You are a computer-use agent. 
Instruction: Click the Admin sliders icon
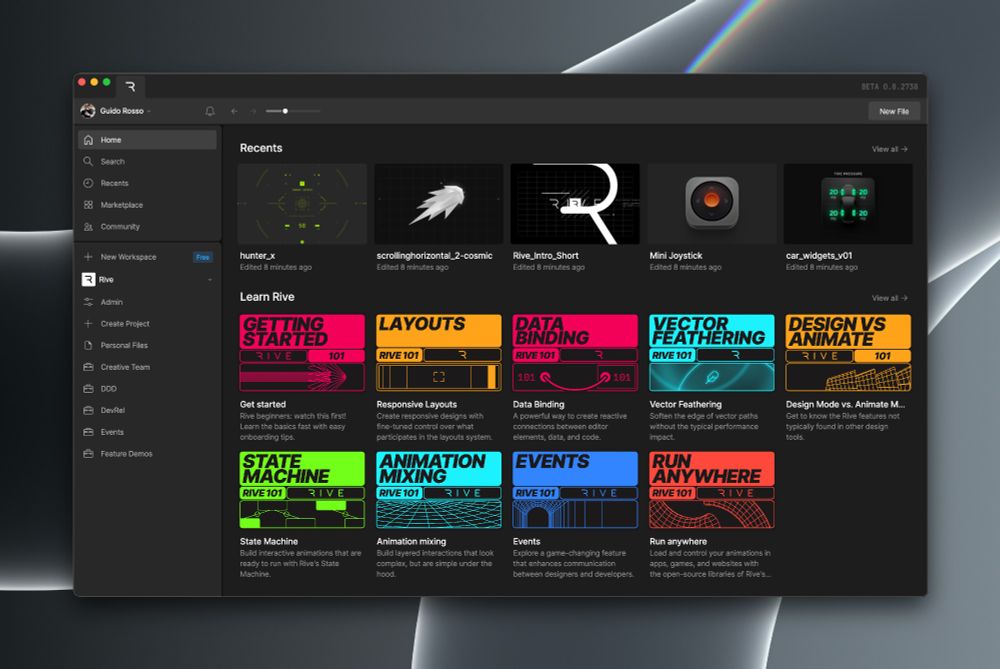point(89,302)
